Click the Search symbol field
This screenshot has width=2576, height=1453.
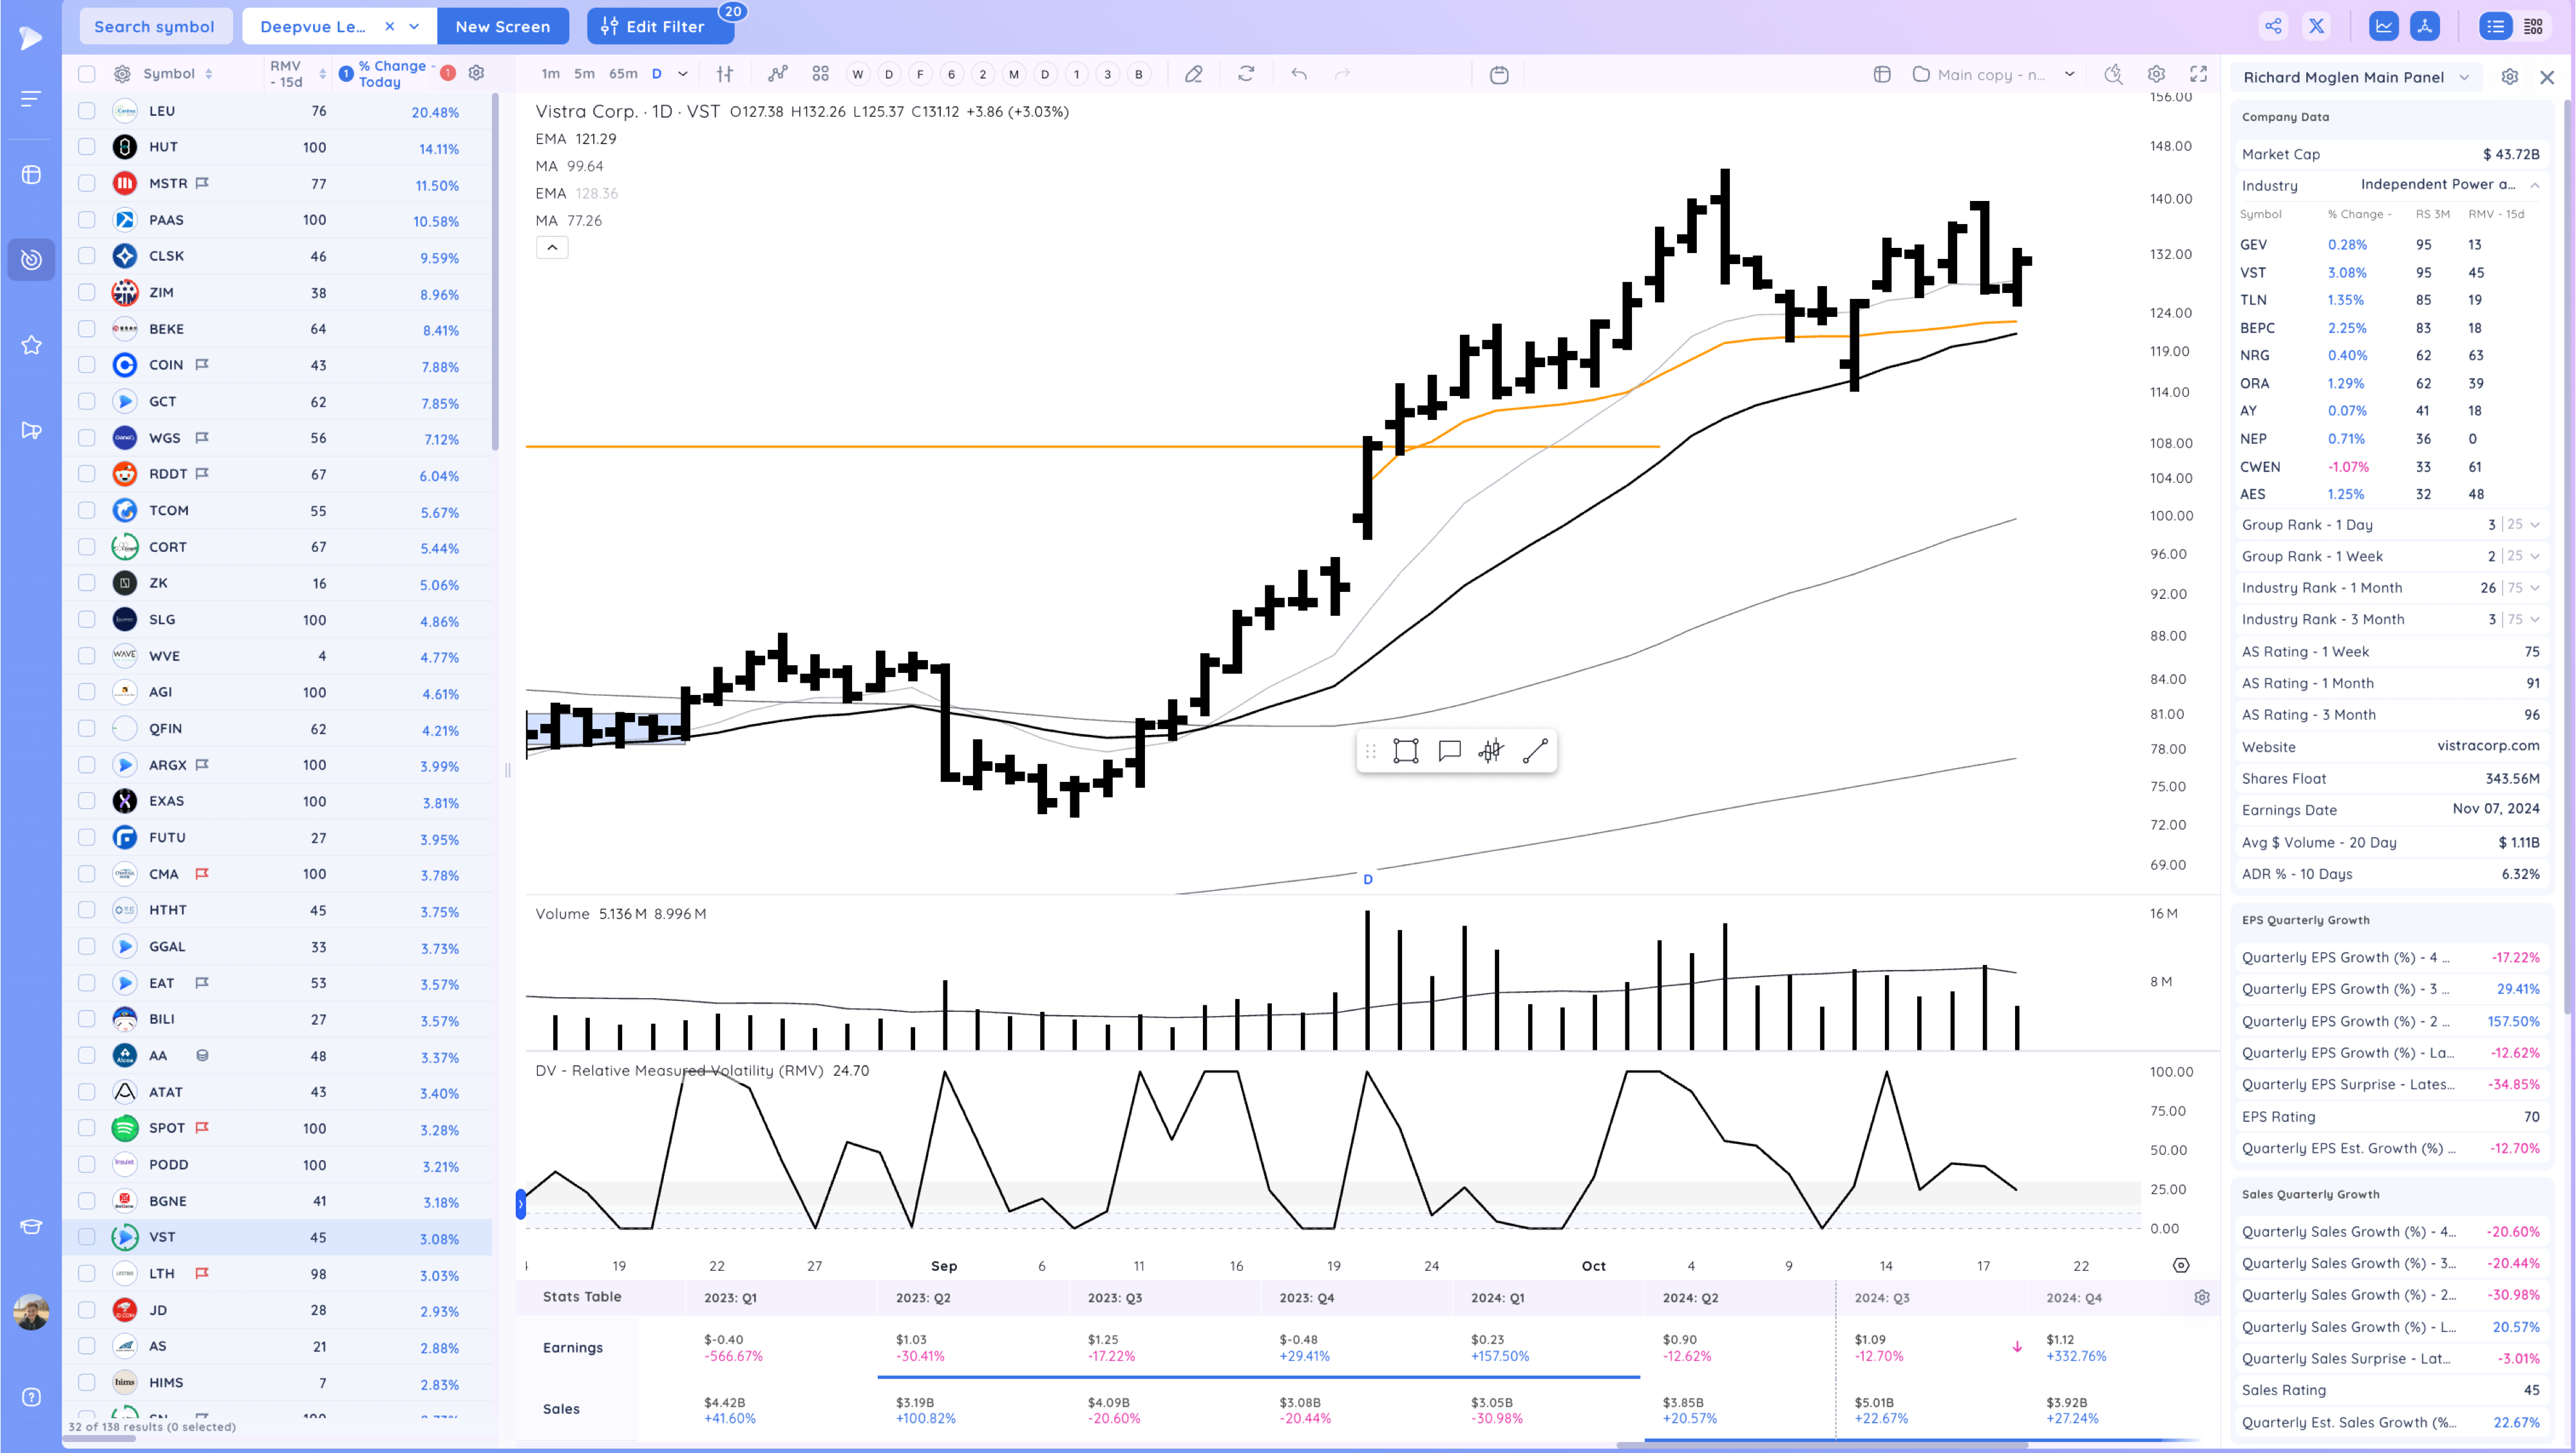pyautogui.click(x=154, y=27)
